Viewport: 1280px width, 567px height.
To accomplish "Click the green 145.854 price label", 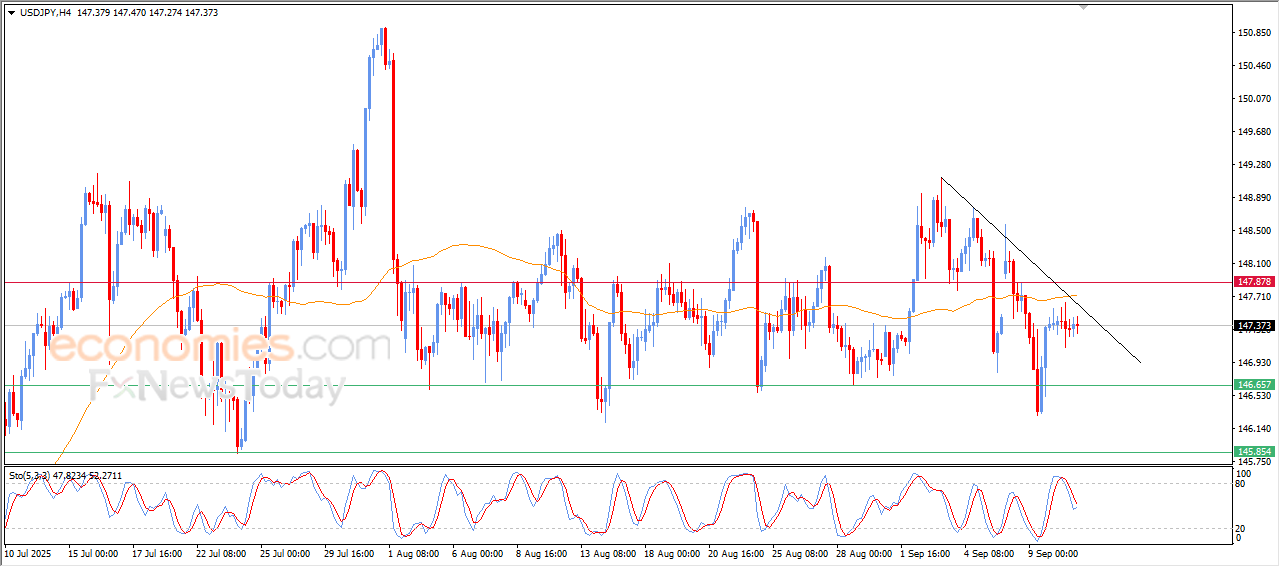I will pos(1255,452).
